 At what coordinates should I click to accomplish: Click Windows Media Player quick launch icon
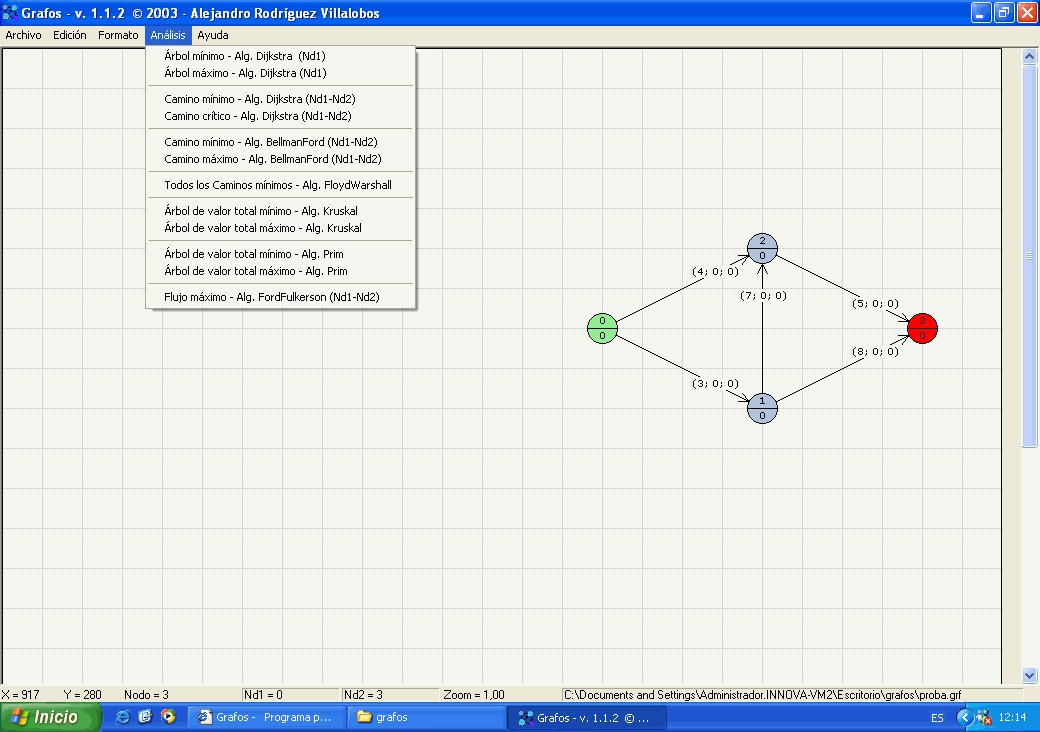click(168, 717)
